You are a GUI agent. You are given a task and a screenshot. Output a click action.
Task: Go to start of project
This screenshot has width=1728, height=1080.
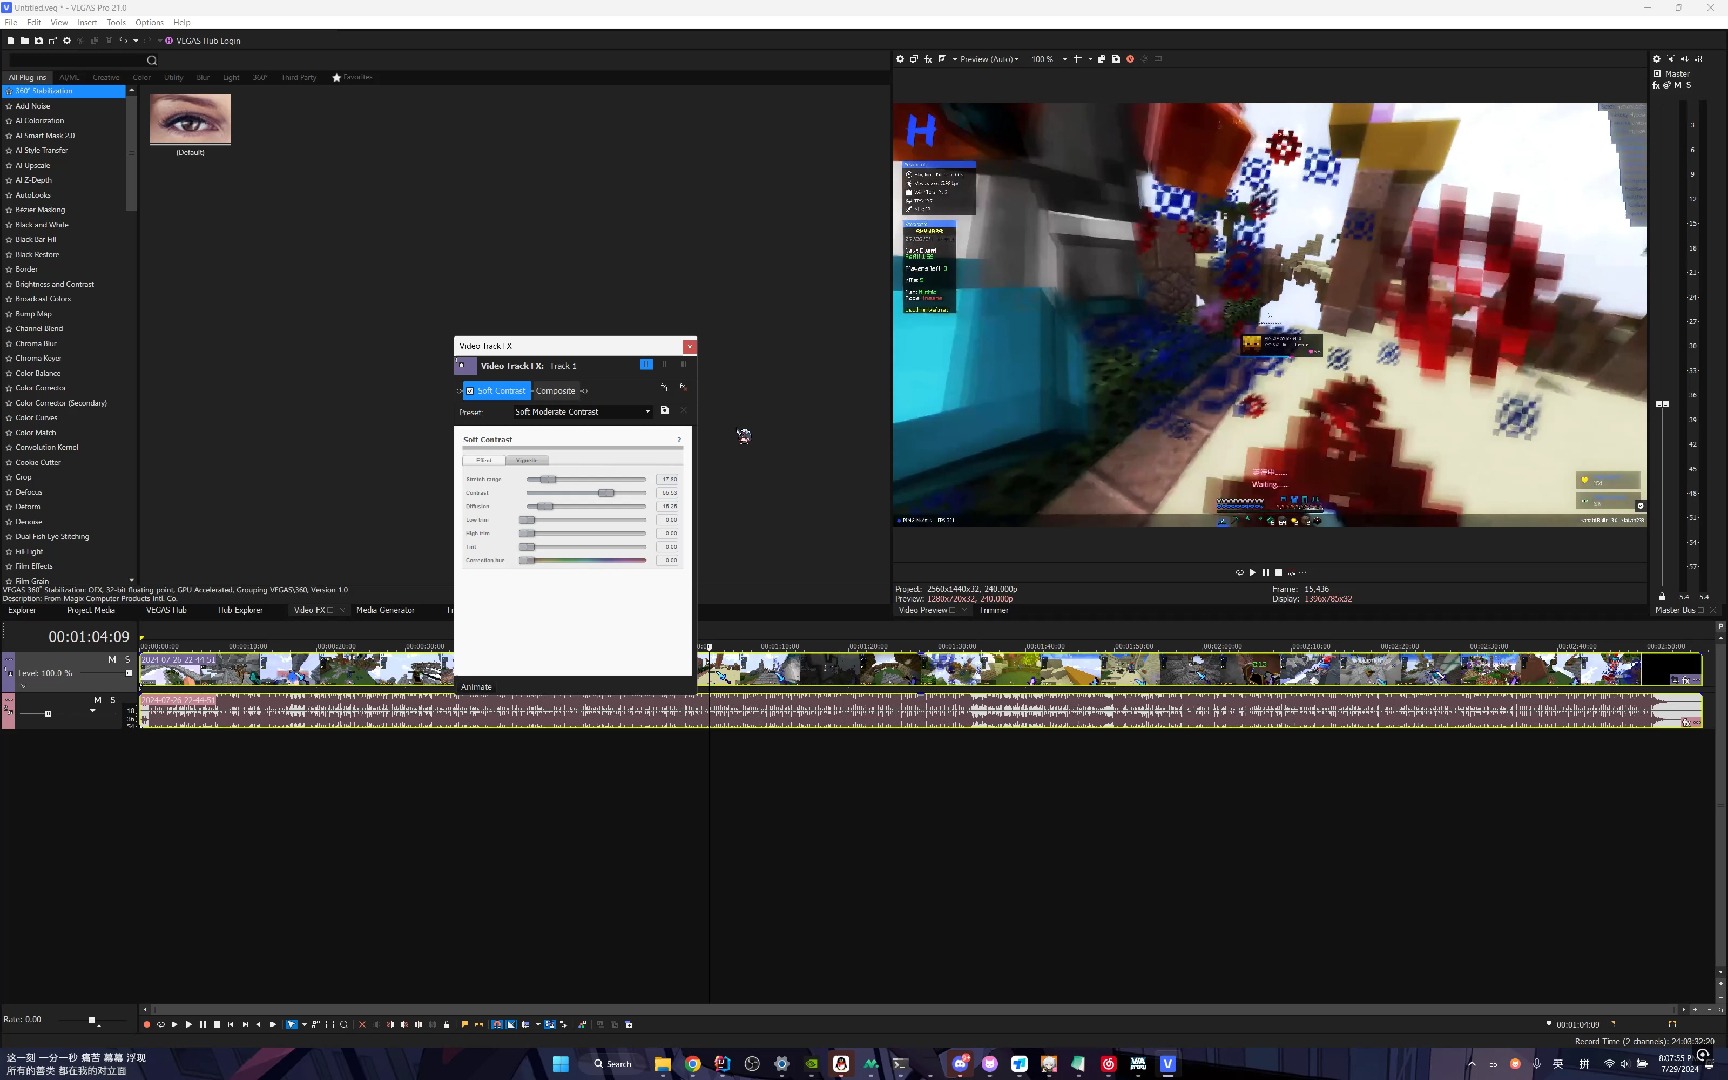[x=230, y=1024]
